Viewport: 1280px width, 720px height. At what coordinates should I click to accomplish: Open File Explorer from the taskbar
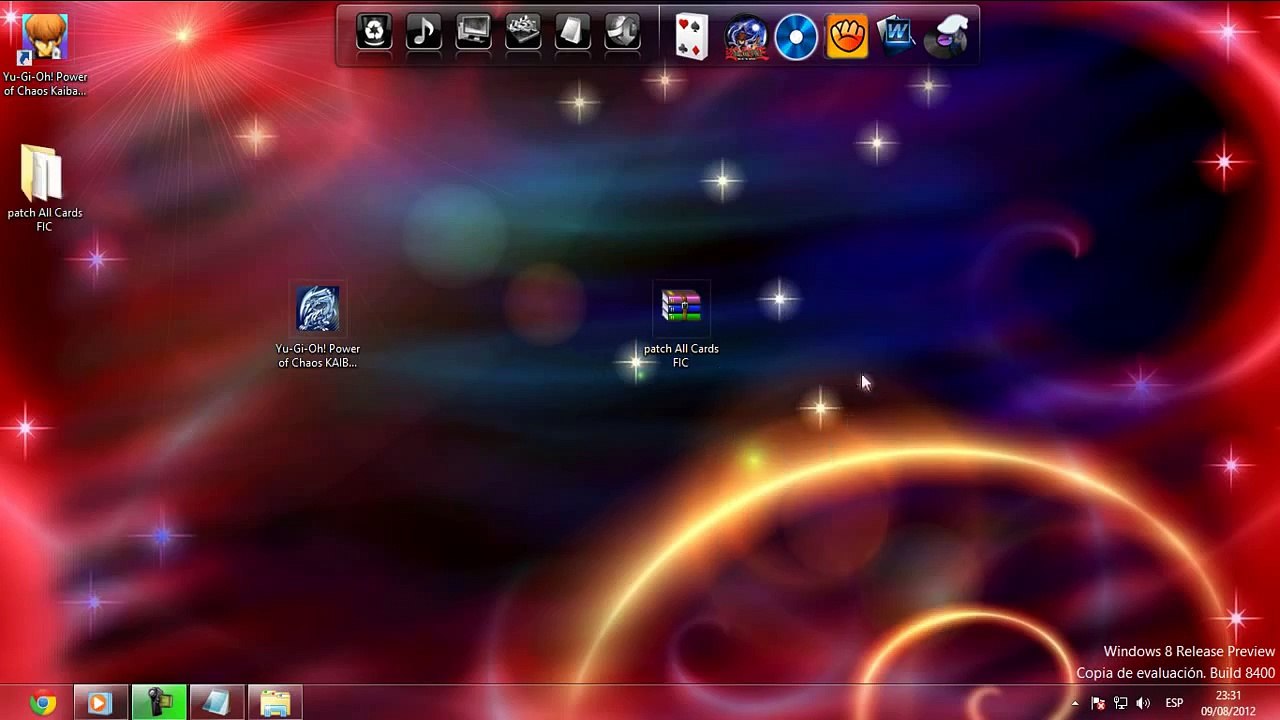click(x=275, y=703)
